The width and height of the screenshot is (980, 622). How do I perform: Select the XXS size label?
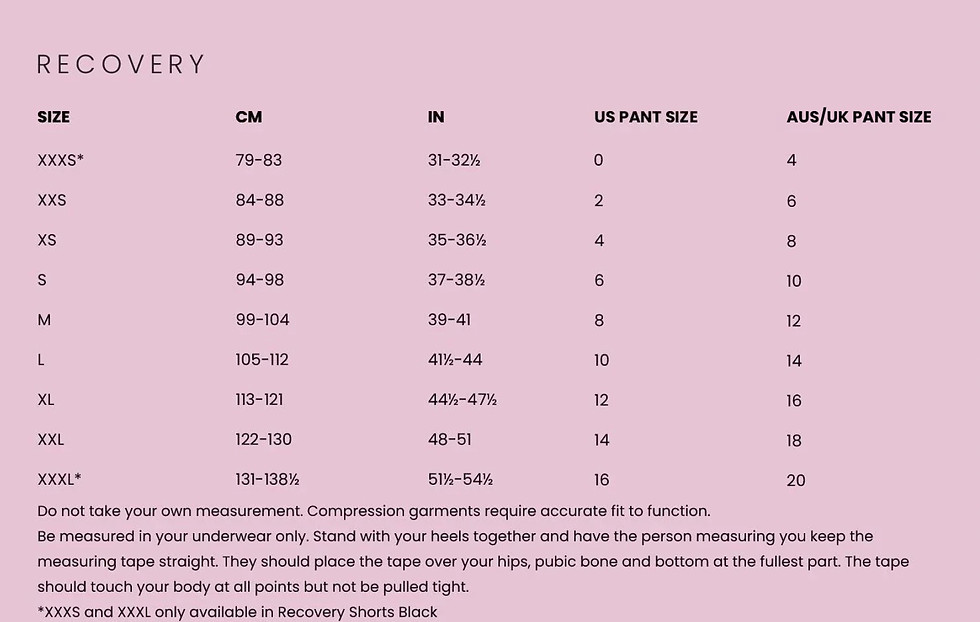pyautogui.click(x=52, y=200)
